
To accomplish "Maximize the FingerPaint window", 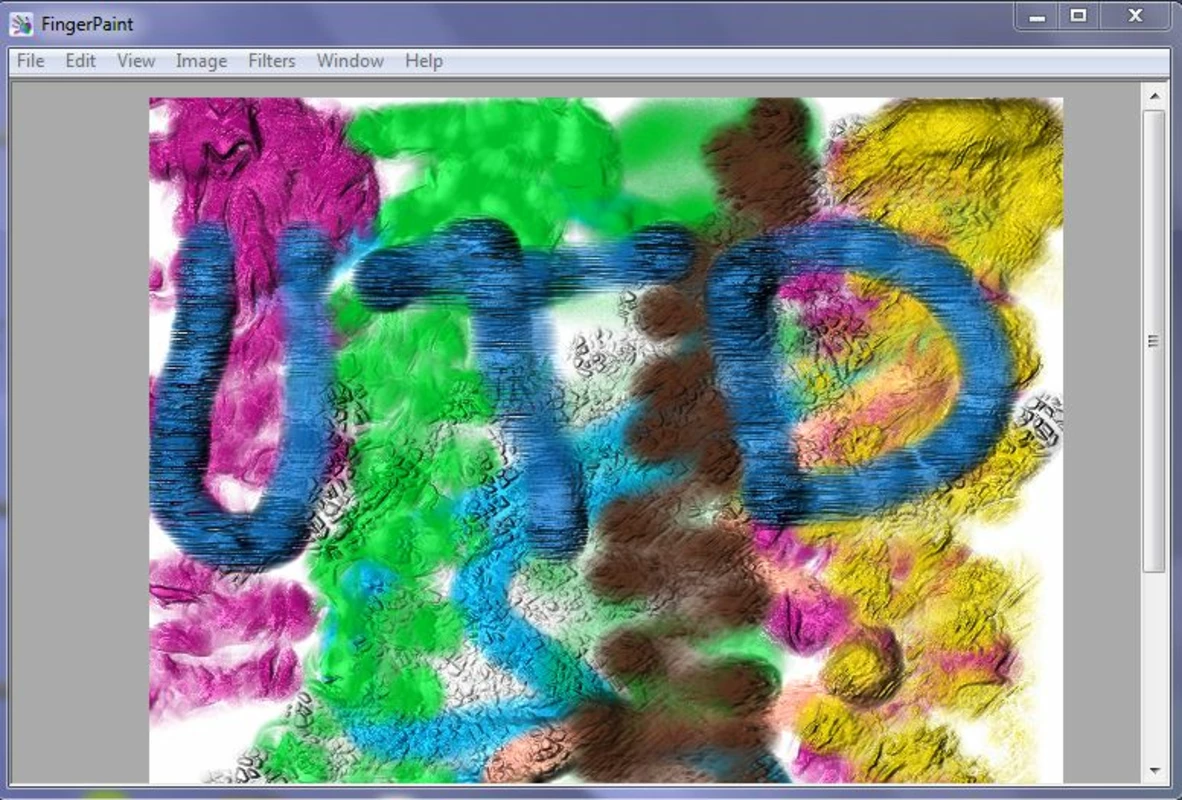I will pos(1078,17).
